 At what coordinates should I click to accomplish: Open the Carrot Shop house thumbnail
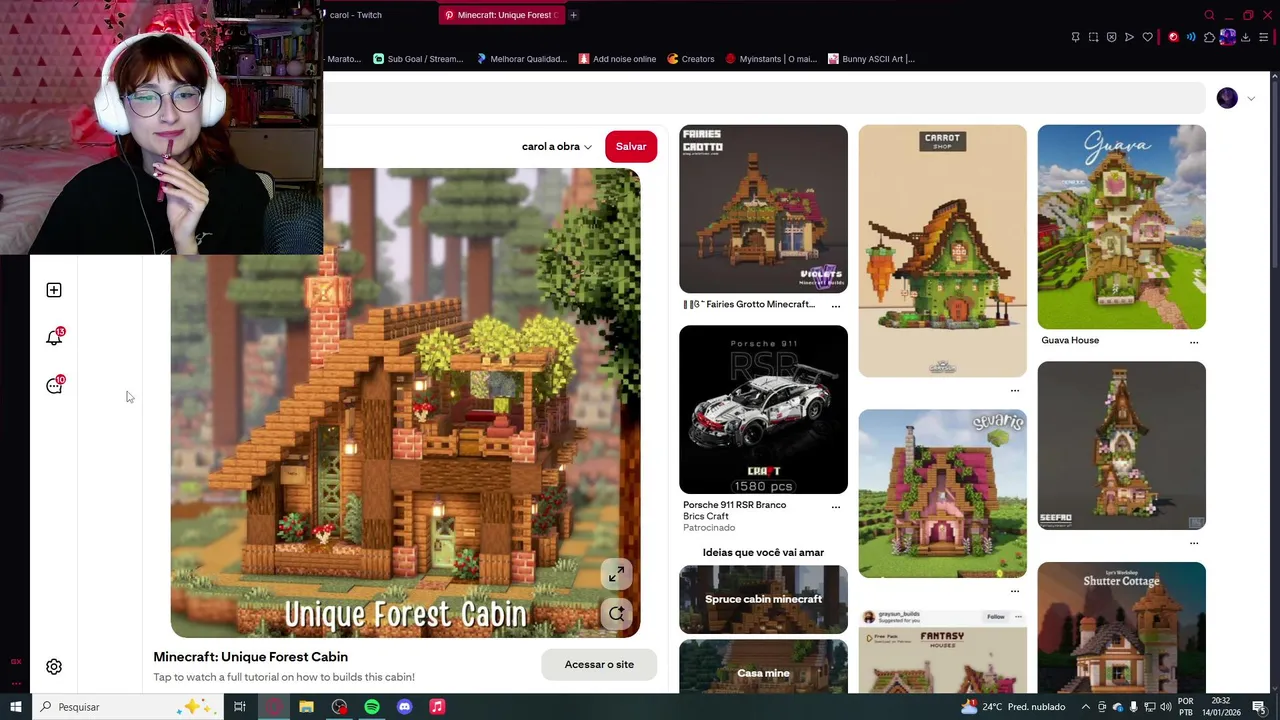point(942,251)
